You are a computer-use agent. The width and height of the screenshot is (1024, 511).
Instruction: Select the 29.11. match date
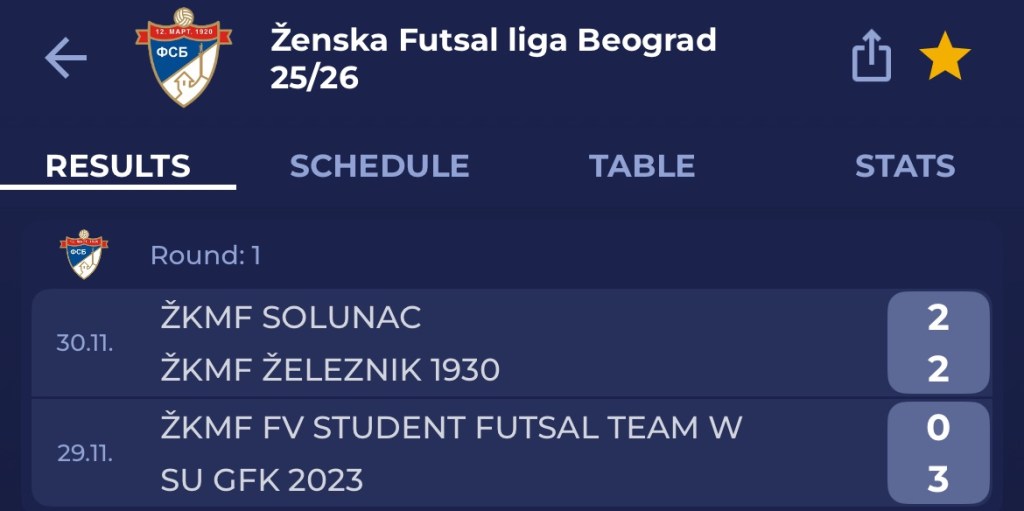(85, 453)
